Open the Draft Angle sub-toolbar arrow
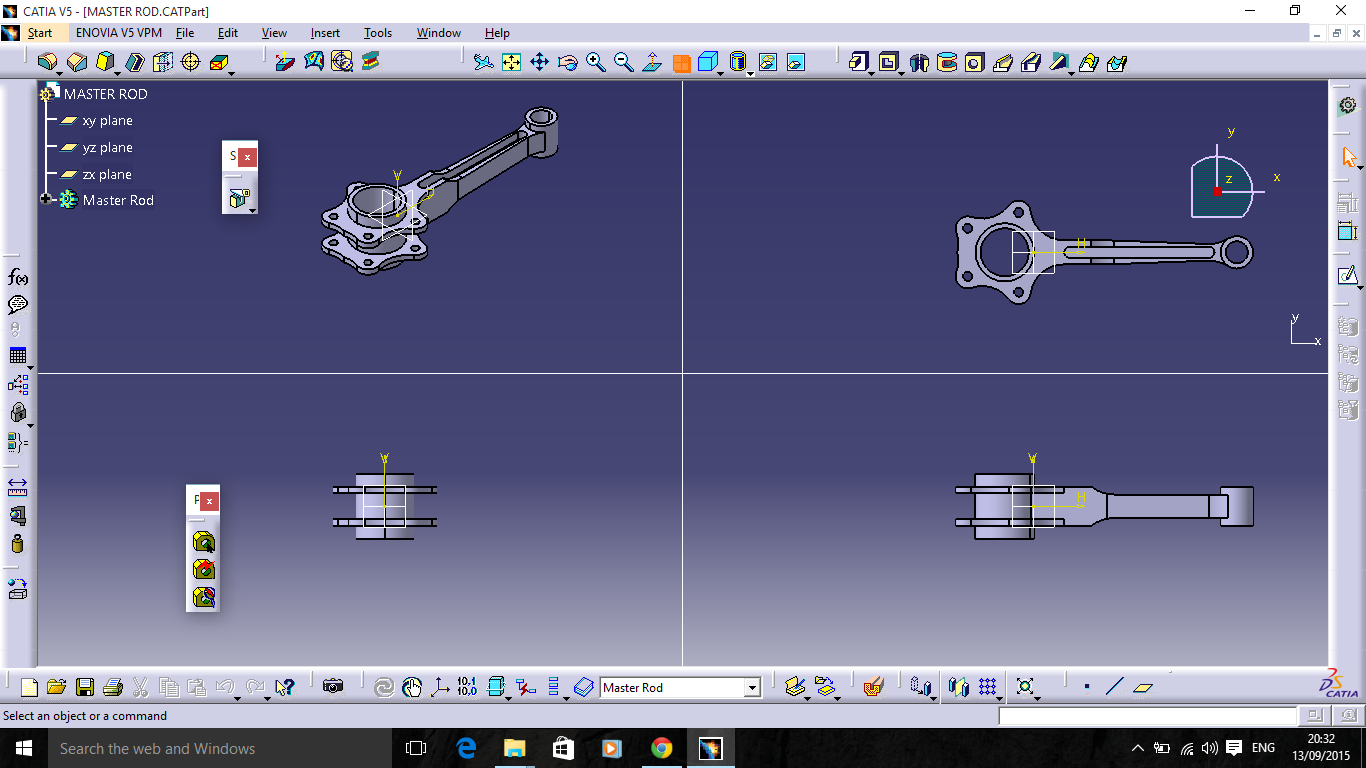The image size is (1366, 768). coord(117,72)
